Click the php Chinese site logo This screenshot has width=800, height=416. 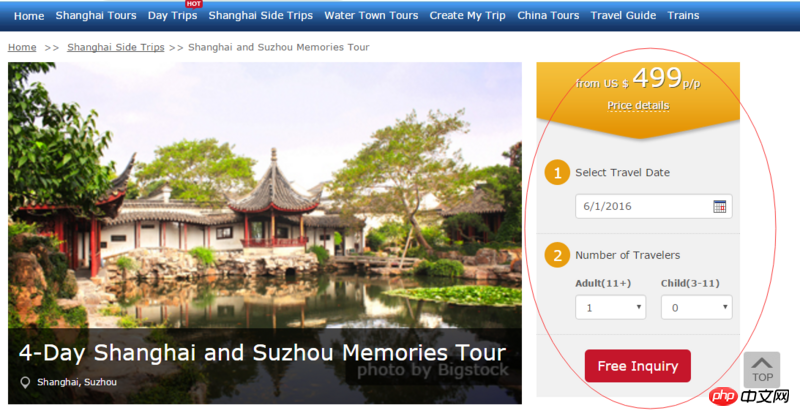pyautogui.click(x=749, y=396)
